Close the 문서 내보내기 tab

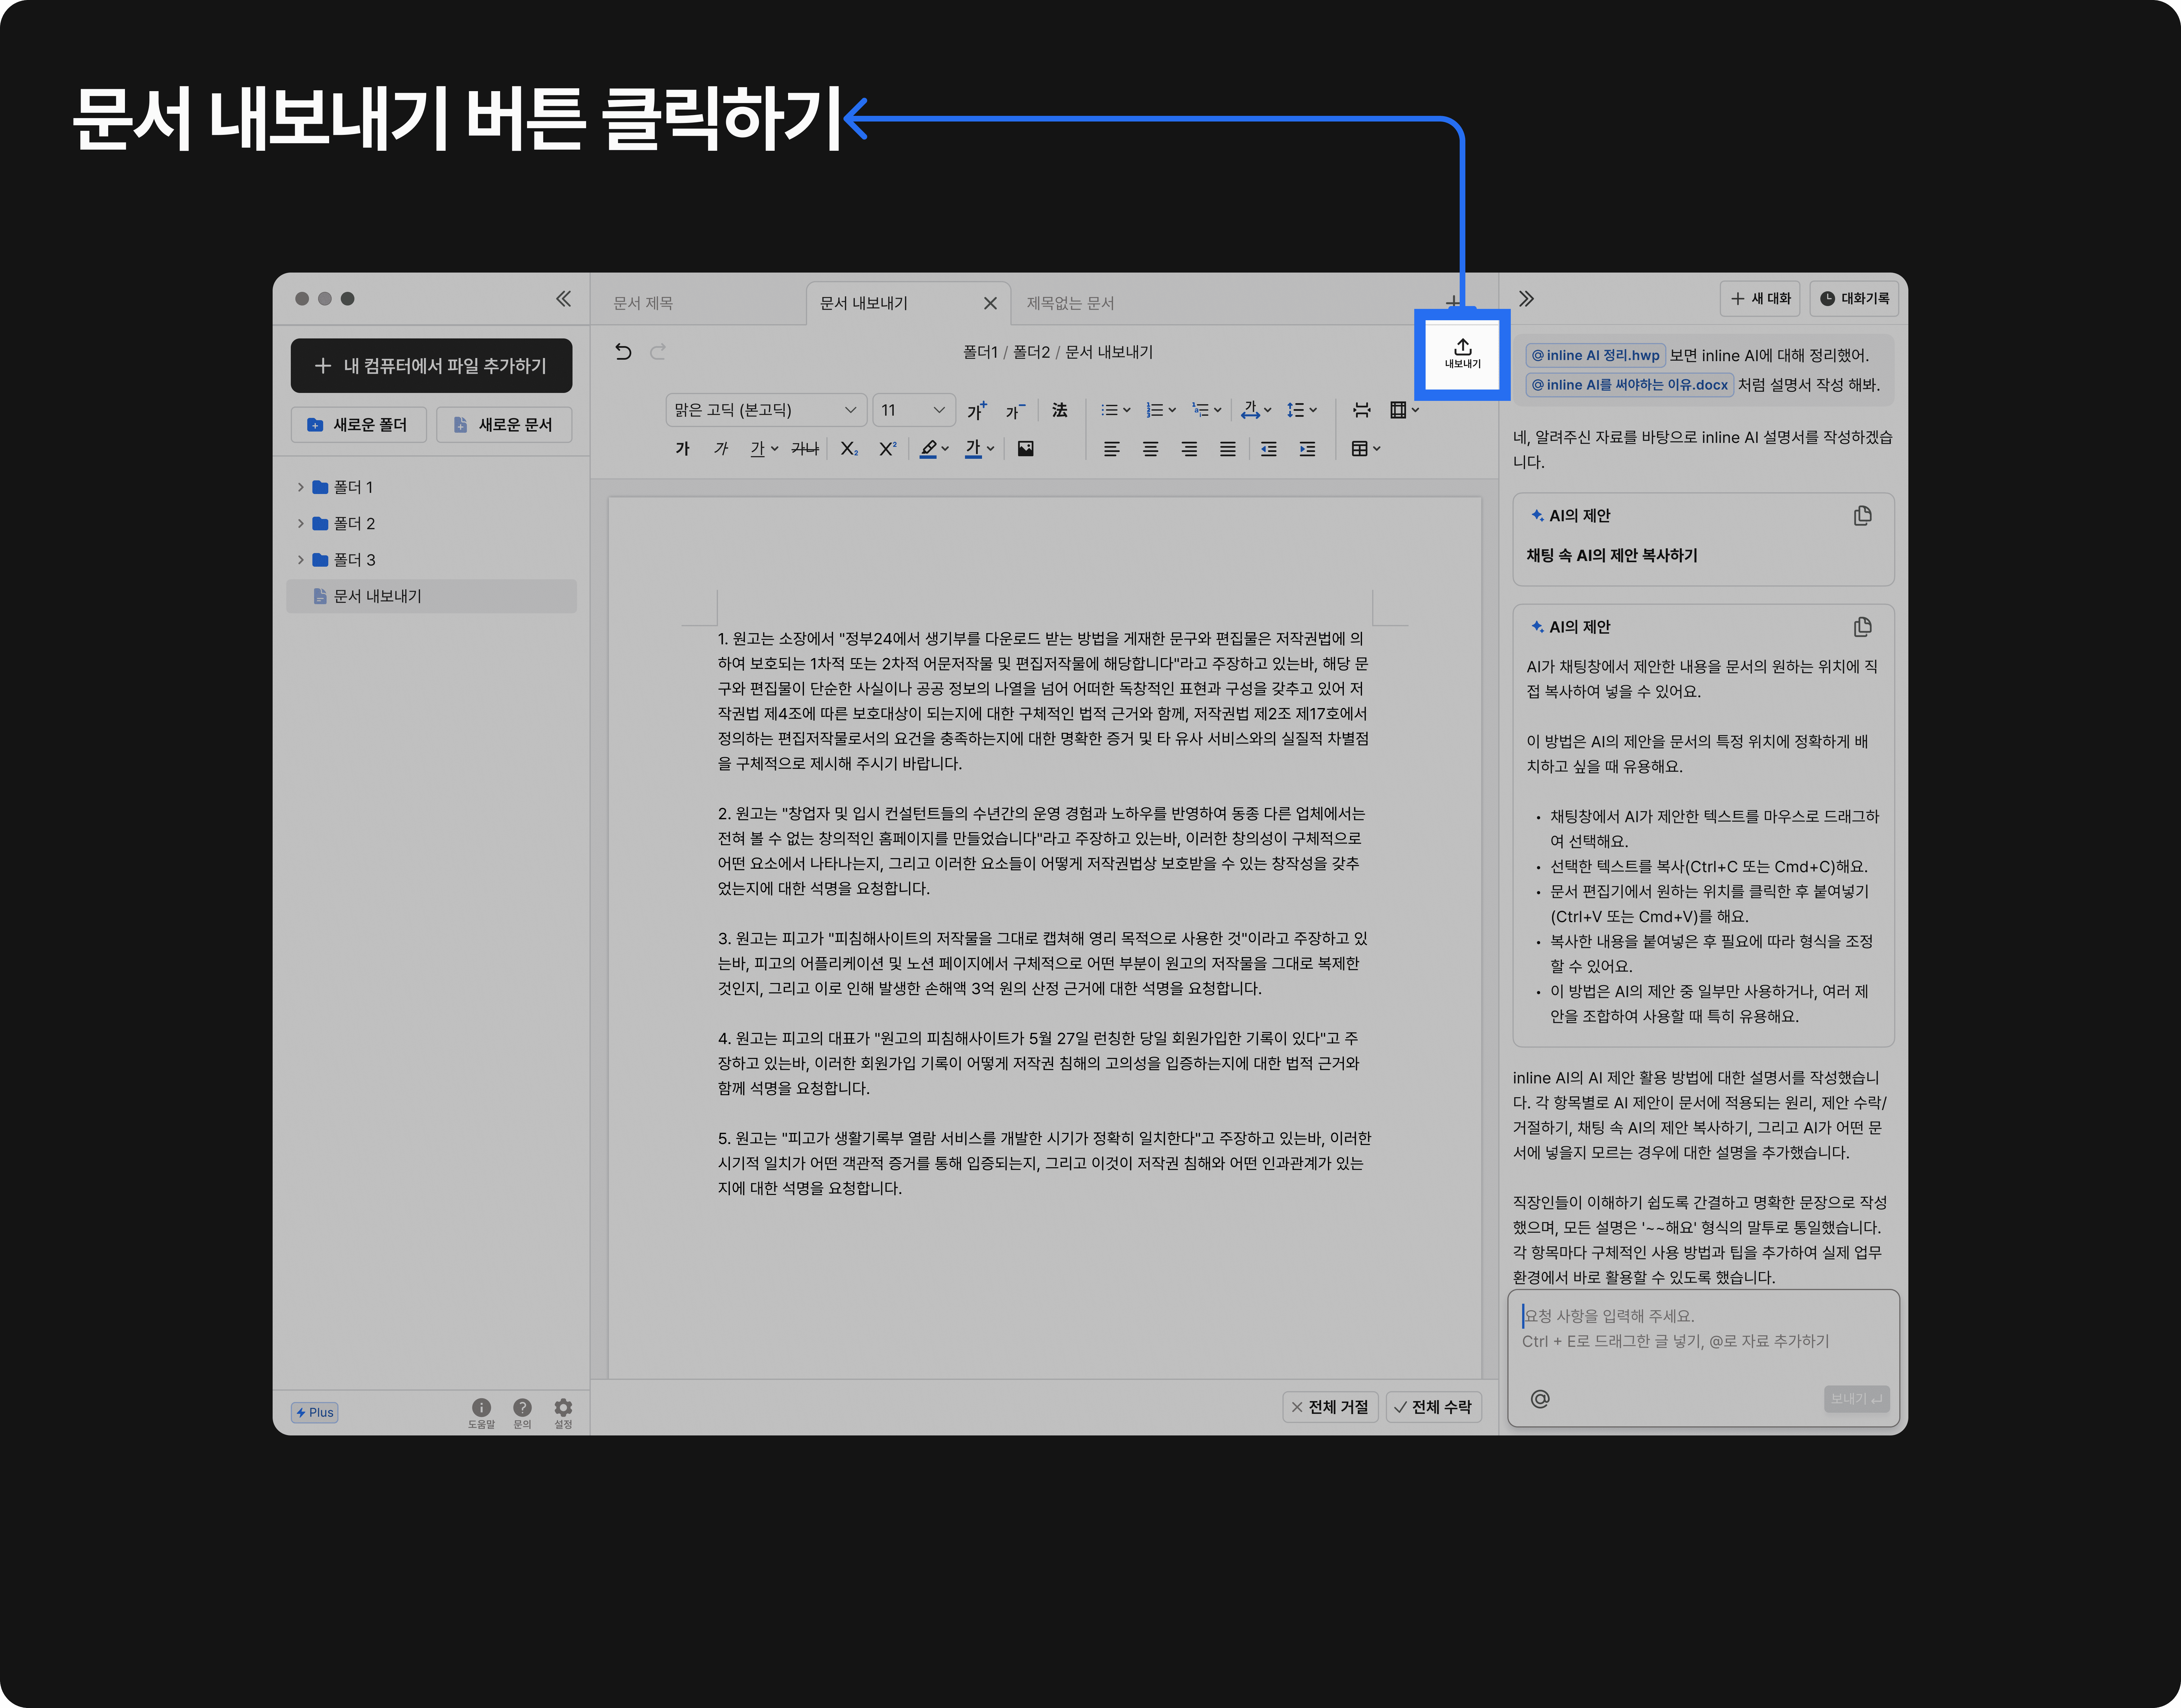(x=990, y=303)
